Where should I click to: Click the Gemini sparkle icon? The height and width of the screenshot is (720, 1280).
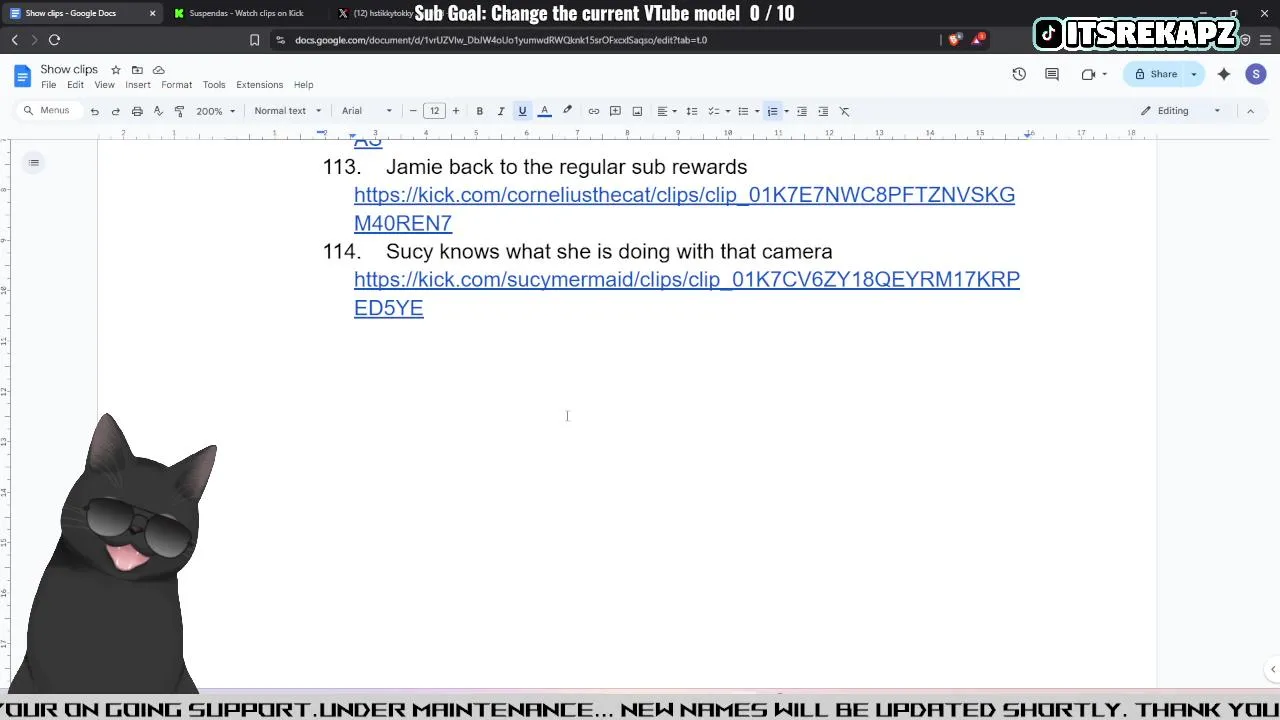1224,74
